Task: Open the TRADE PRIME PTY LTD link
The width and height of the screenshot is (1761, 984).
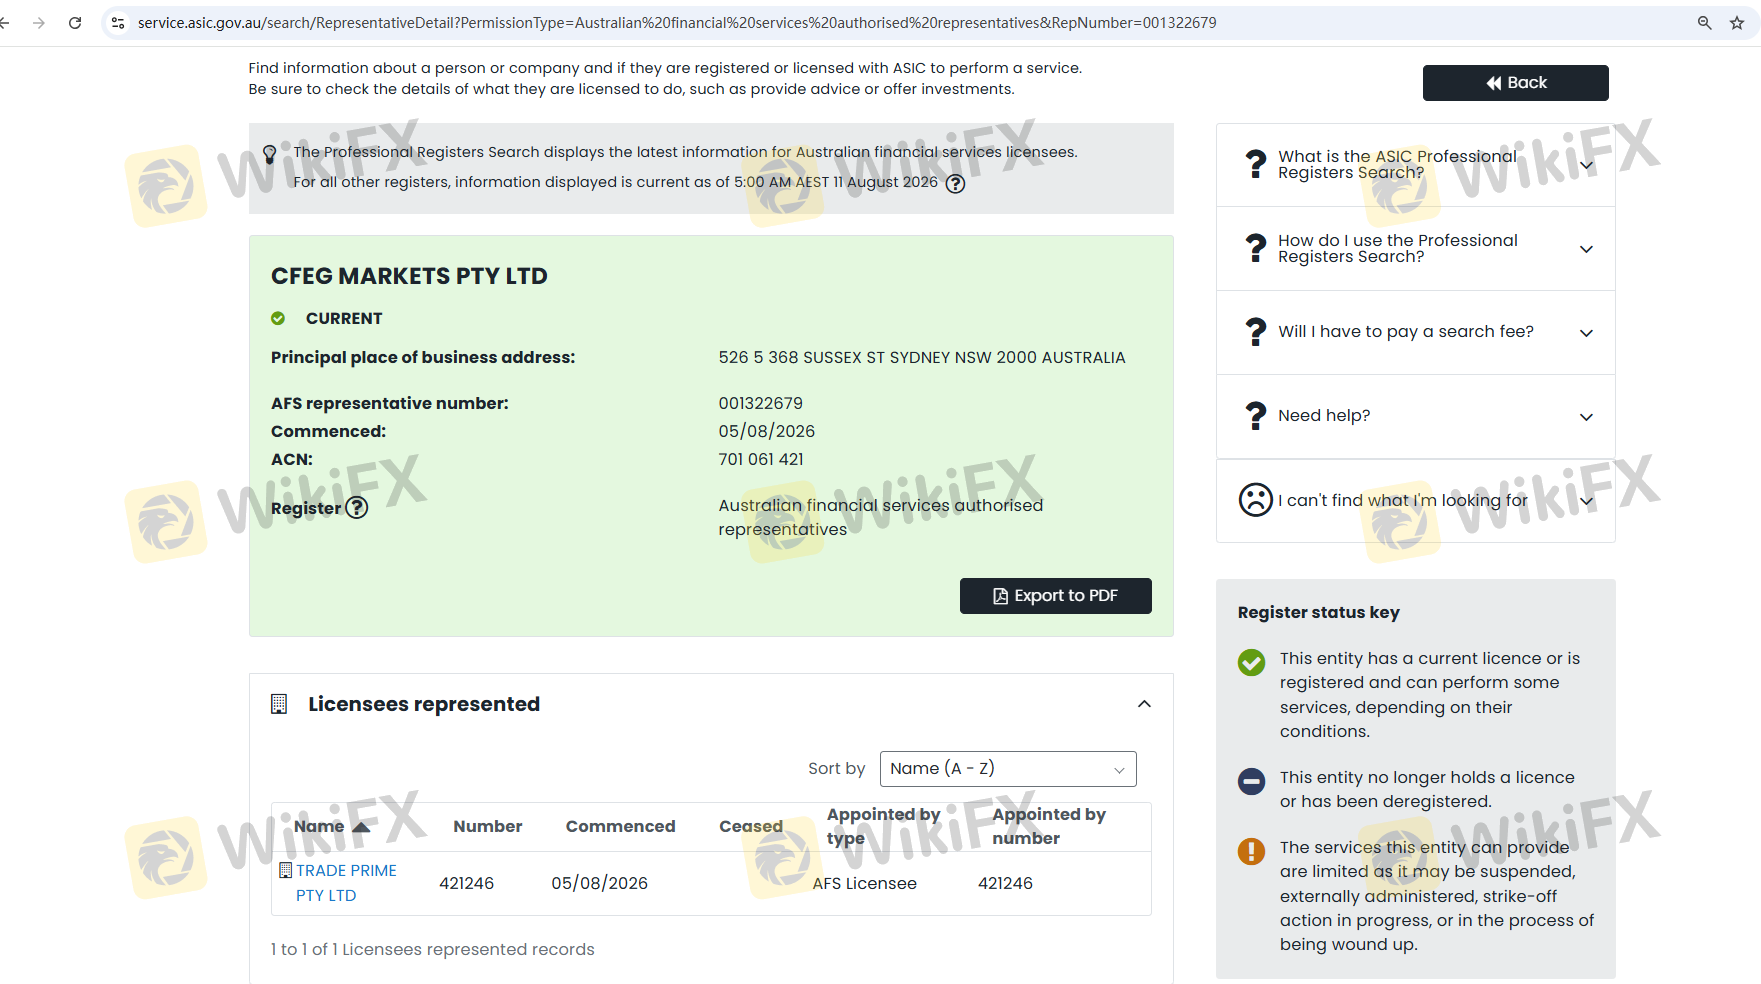Action: click(346, 883)
